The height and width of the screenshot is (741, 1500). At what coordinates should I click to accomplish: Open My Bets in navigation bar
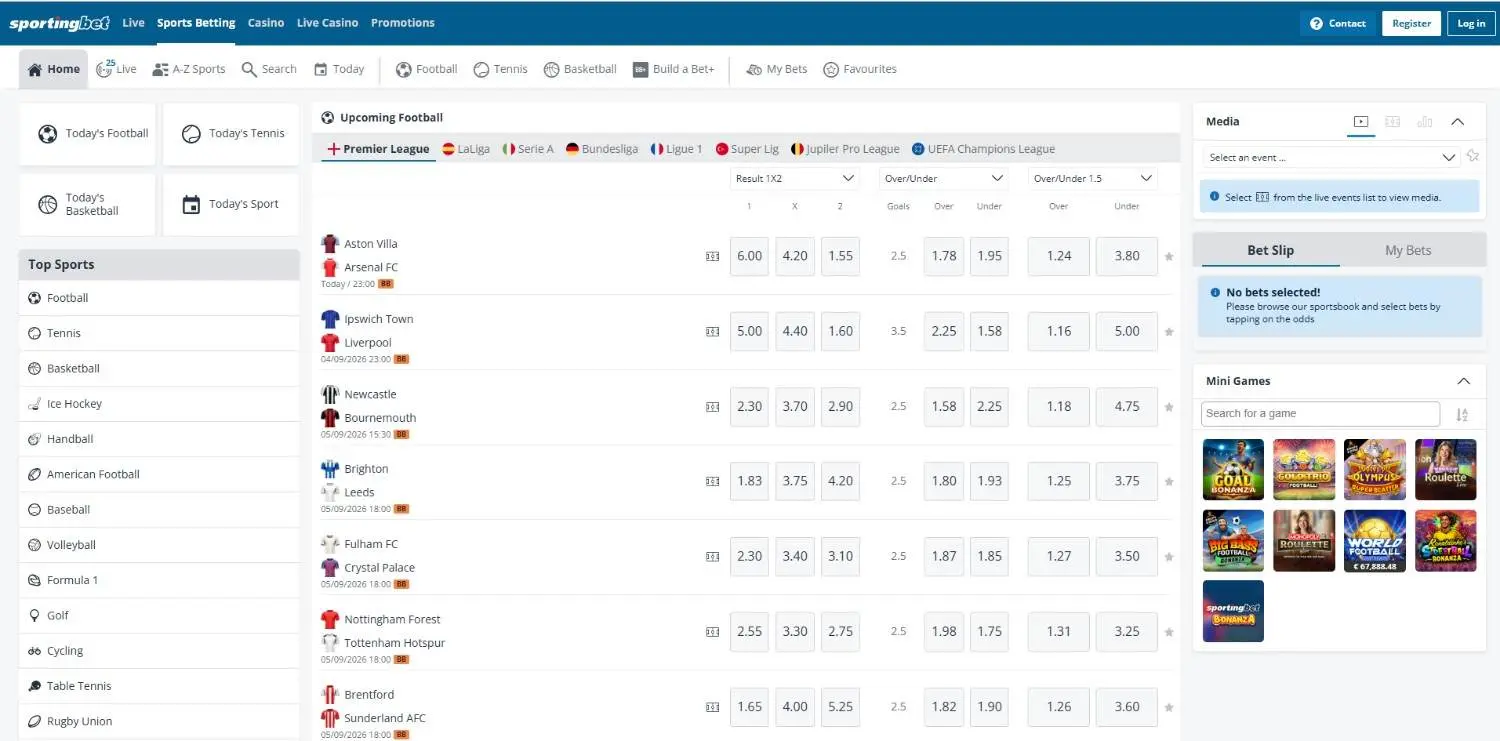click(x=777, y=69)
